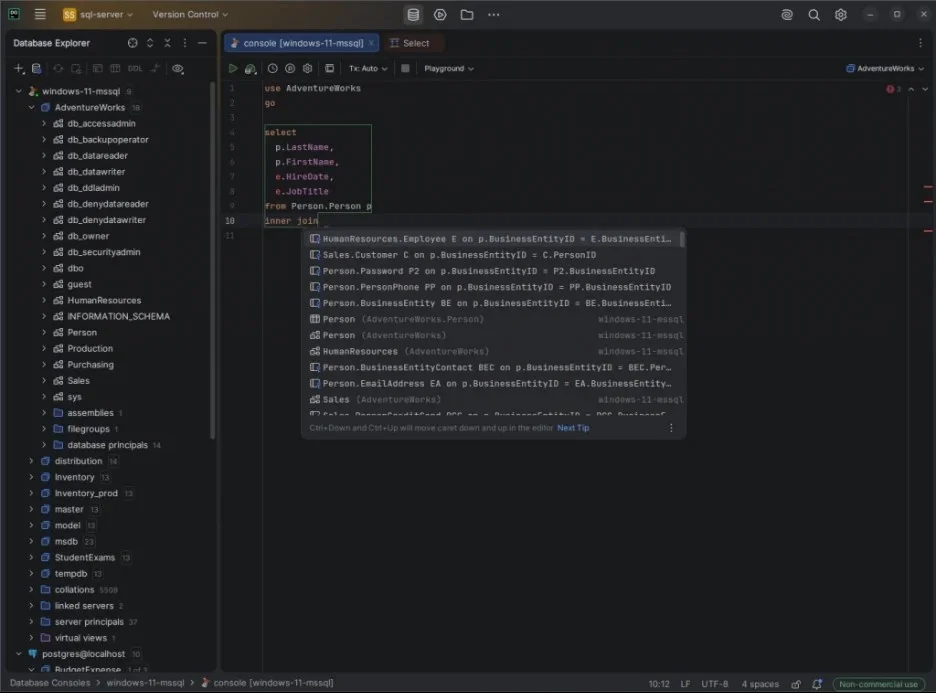Click the DDL toolbar button
Image resolution: width=936 pixels, height=693 pixels.
[135, 69]
